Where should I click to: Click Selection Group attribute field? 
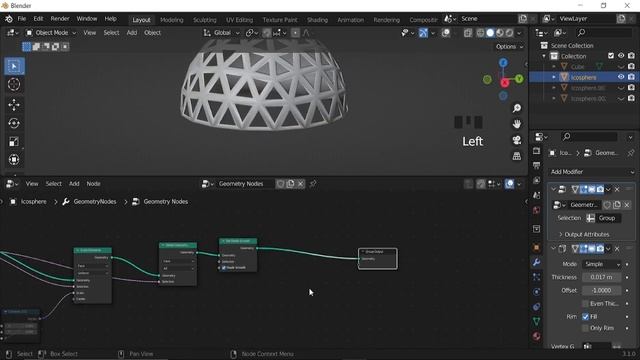tap(608, 218)
